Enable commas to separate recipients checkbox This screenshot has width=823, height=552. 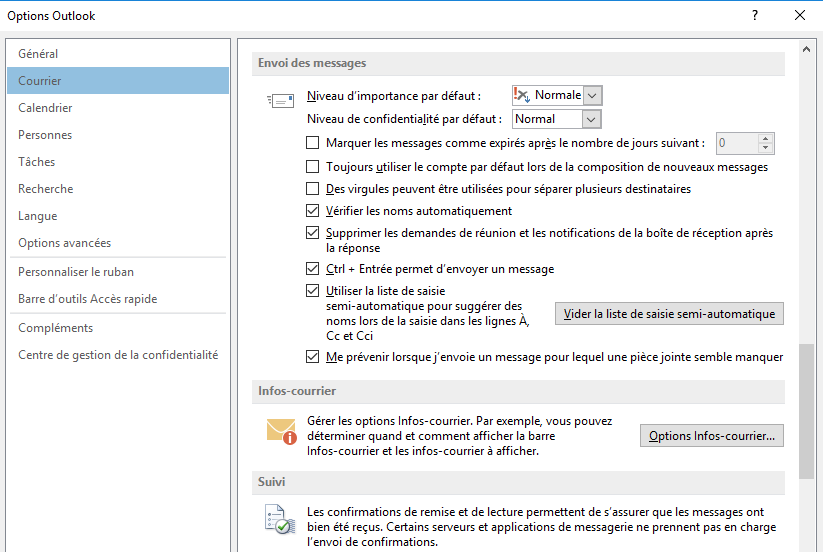pyautogui.click(x=312, y=188)
